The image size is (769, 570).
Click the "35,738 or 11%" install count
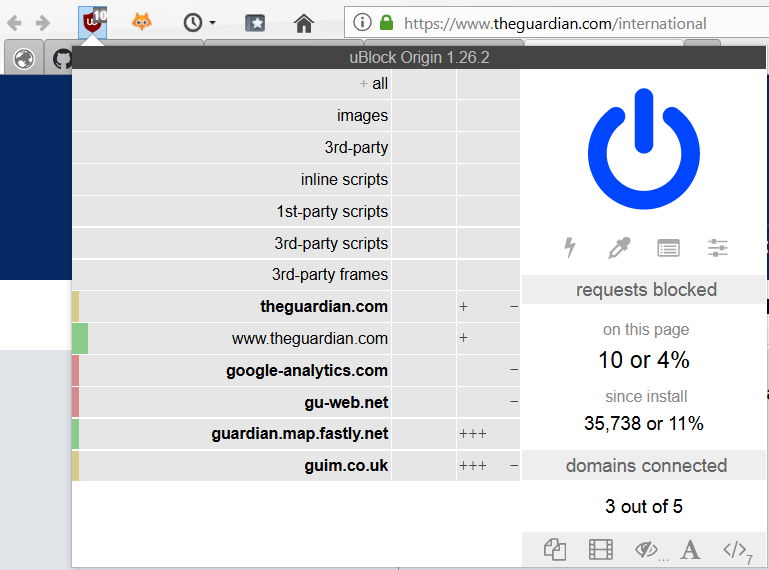click(644, 423)
